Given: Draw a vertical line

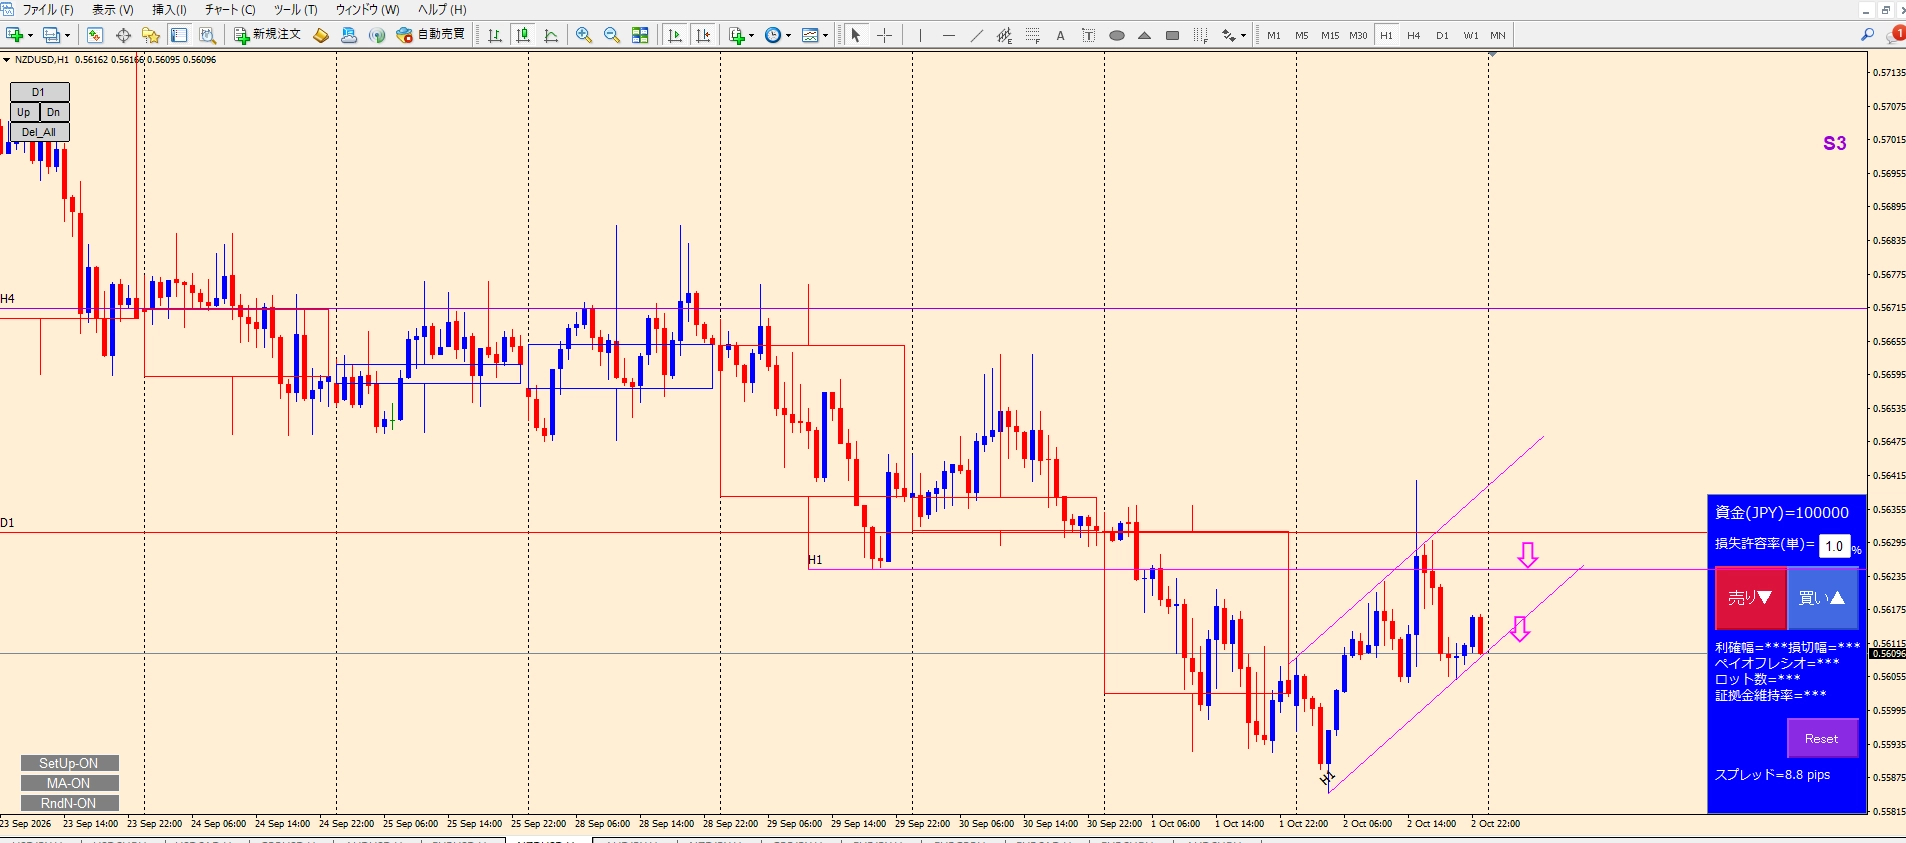Looking at the screenshot, I should [x=920, y=35].
